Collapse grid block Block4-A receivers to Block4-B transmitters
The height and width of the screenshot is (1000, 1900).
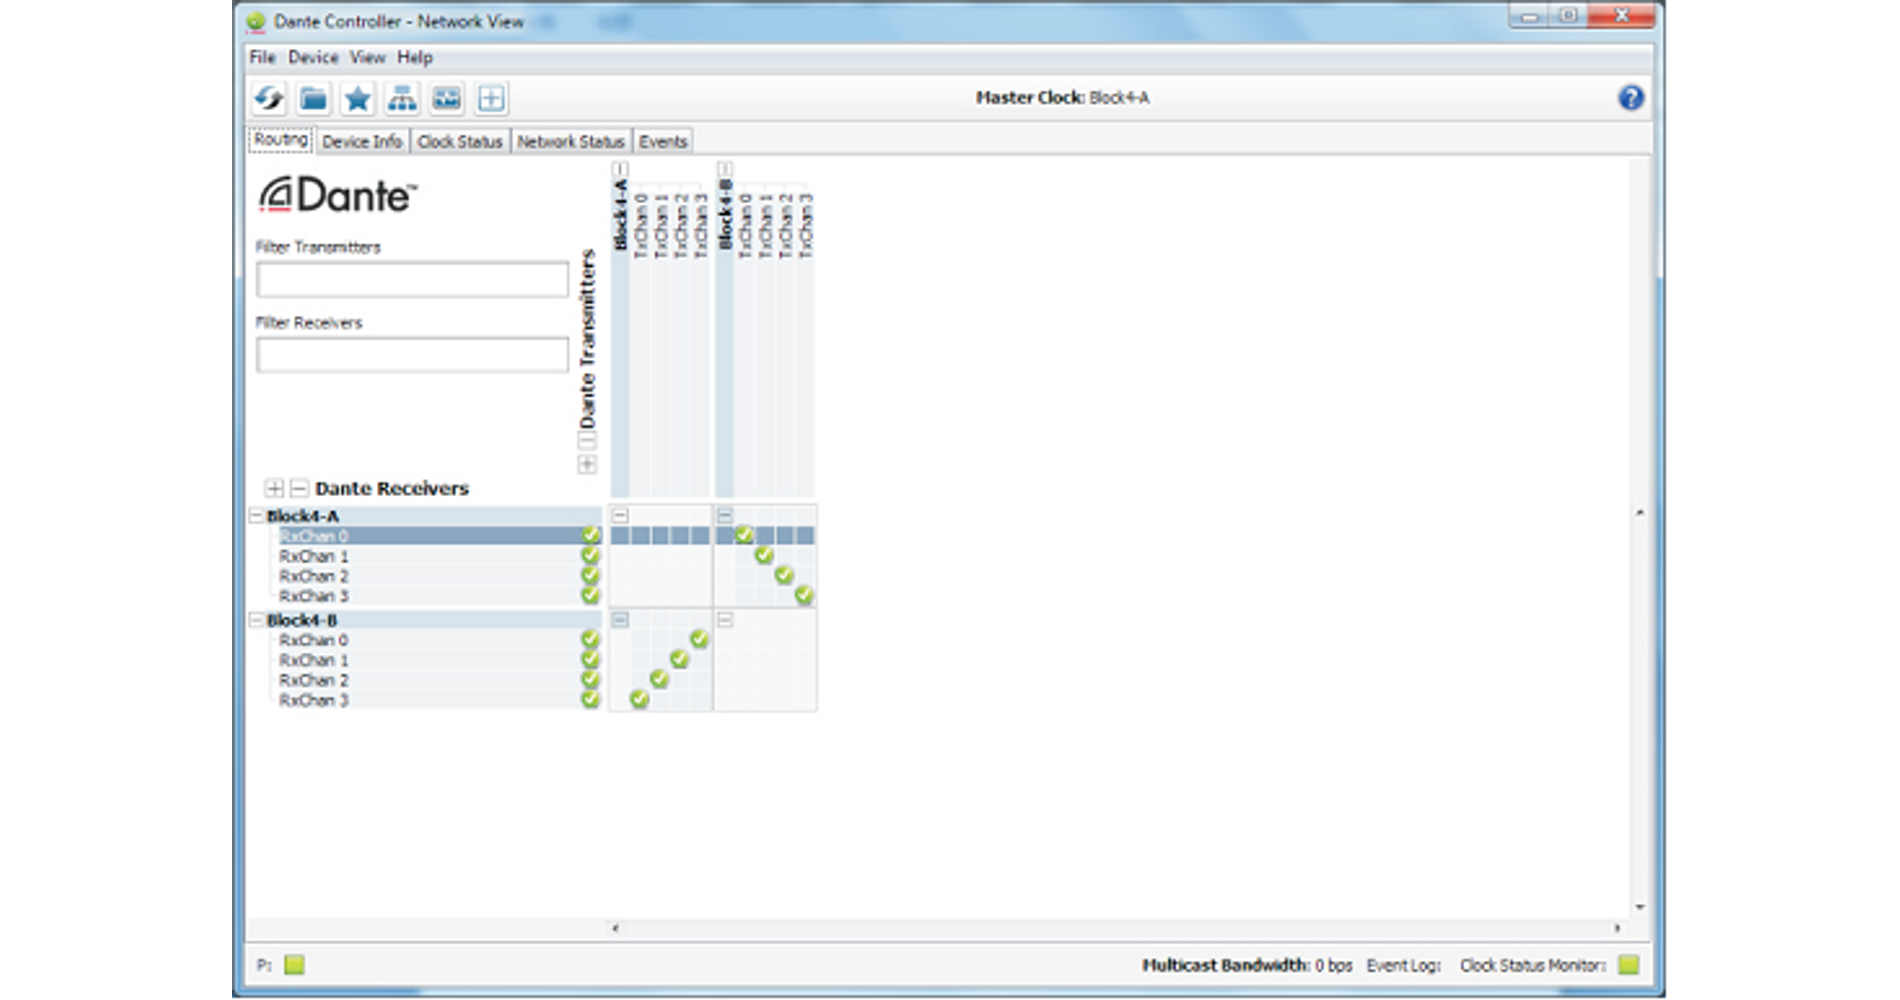(x=725, y=516)
